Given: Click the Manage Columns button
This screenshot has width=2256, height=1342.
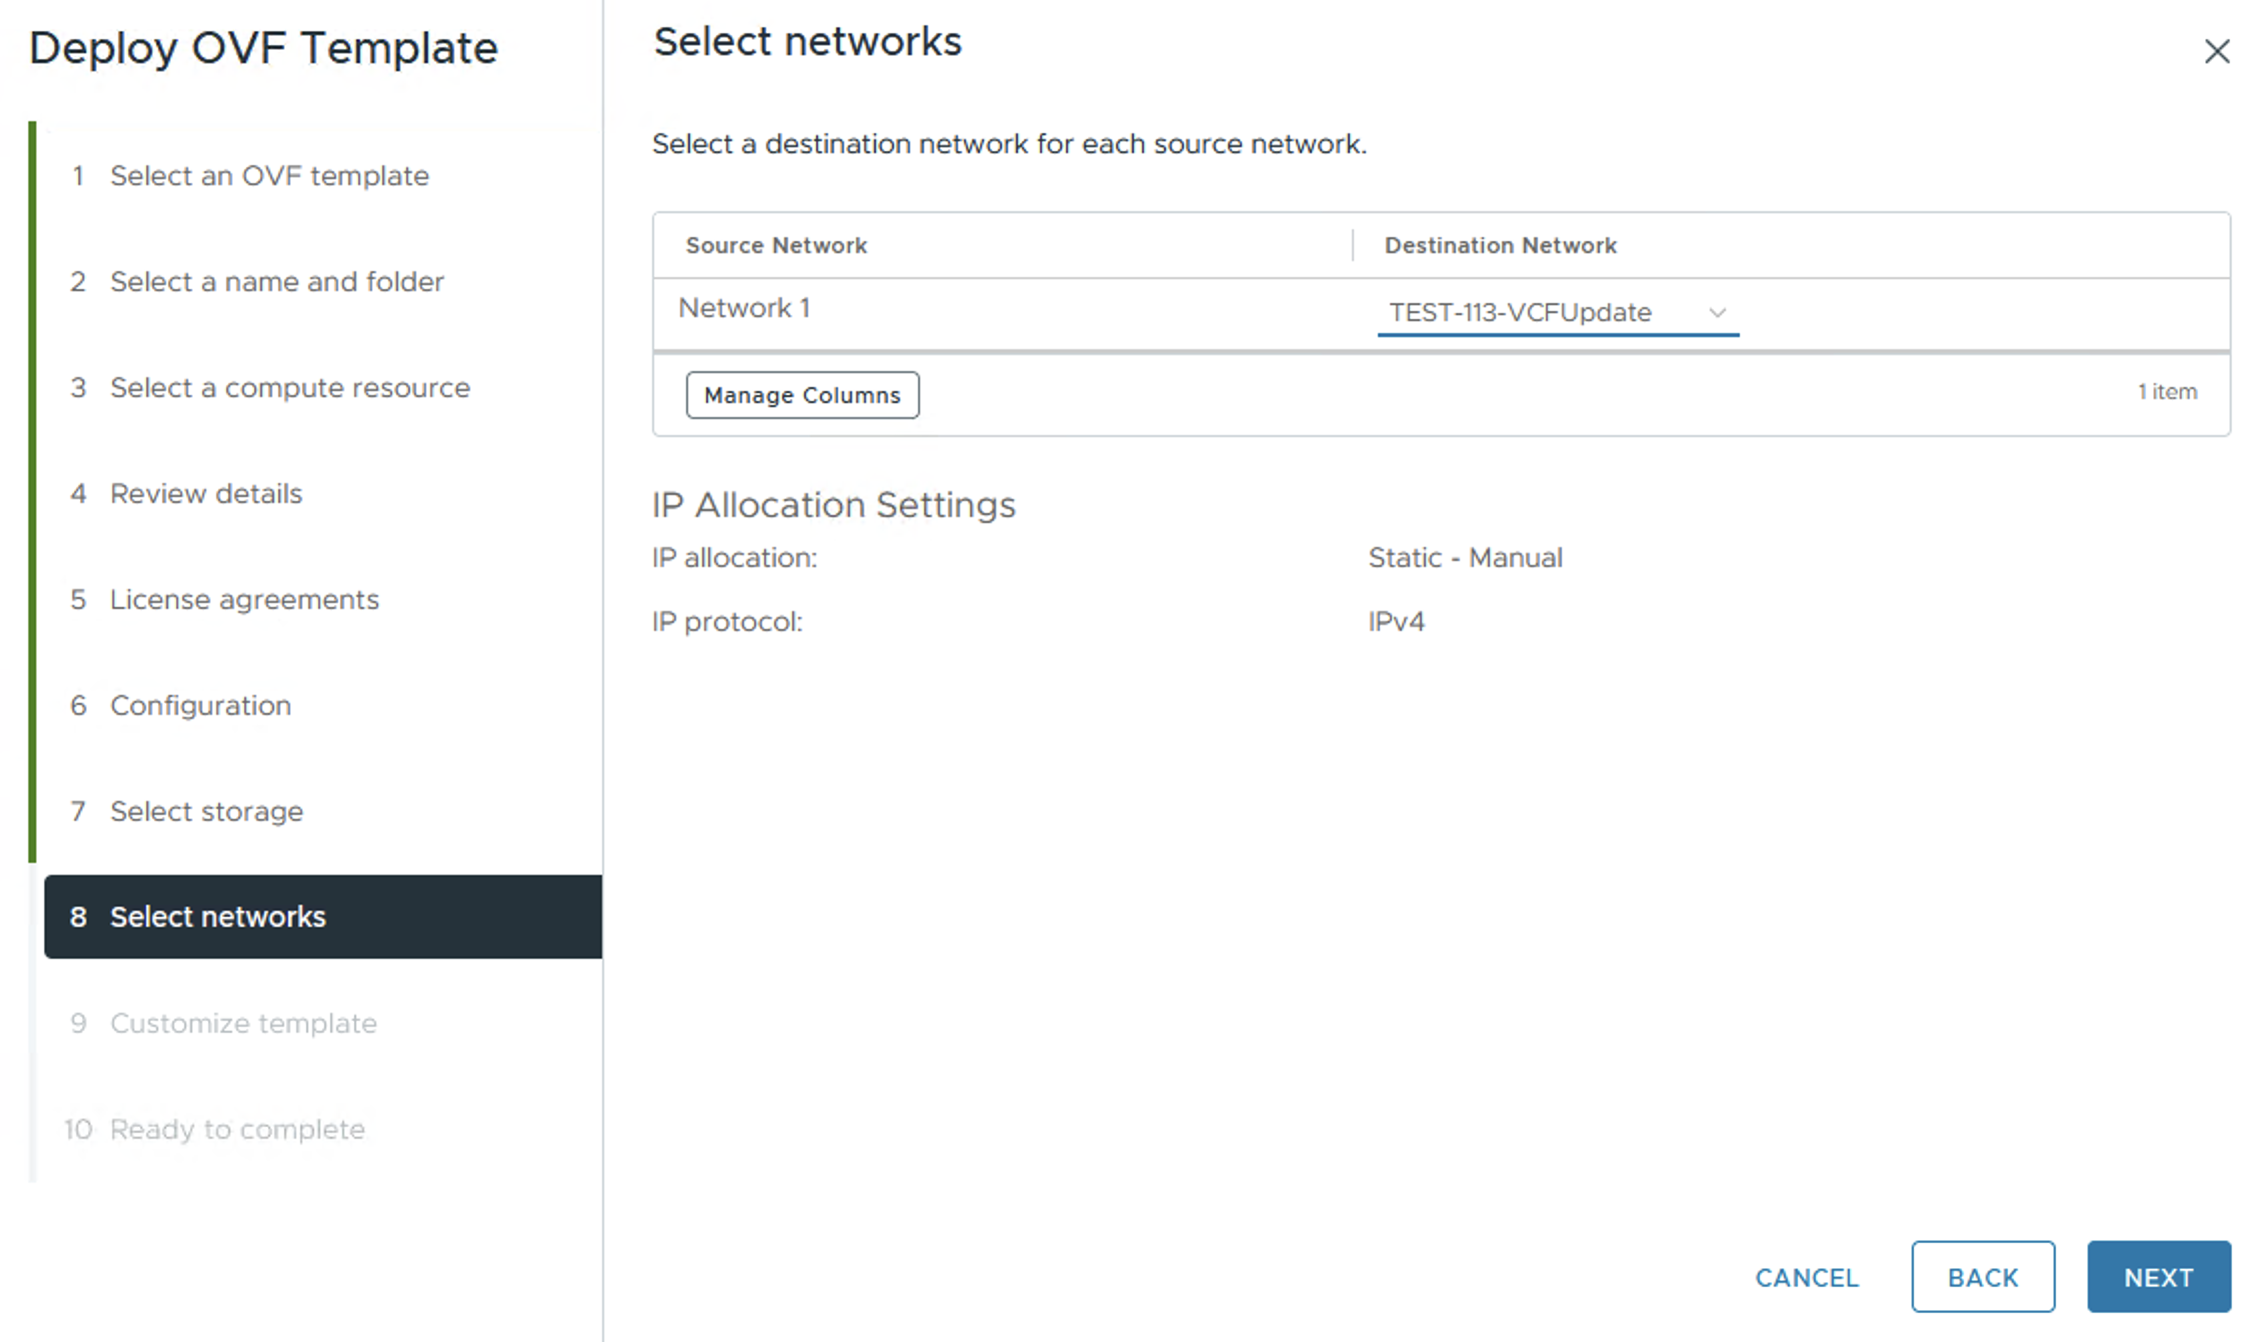Looking at the screenshot, I should [802, 395].
